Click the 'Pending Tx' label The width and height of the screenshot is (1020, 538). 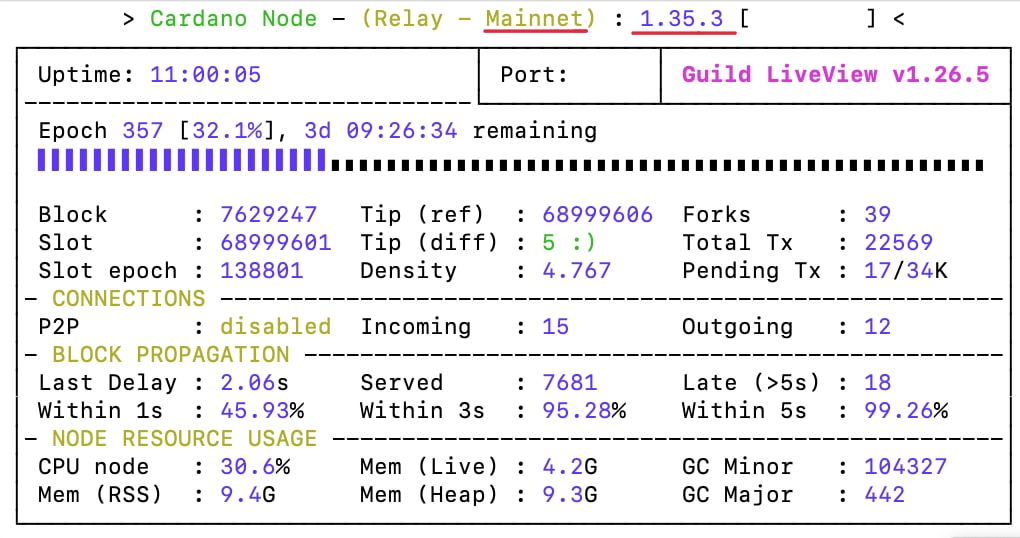(x=751, y=270)
